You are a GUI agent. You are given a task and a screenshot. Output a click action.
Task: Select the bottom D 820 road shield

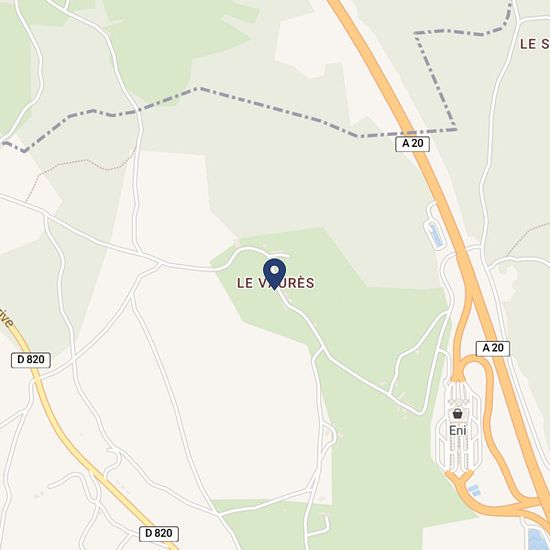coord(159,534)
